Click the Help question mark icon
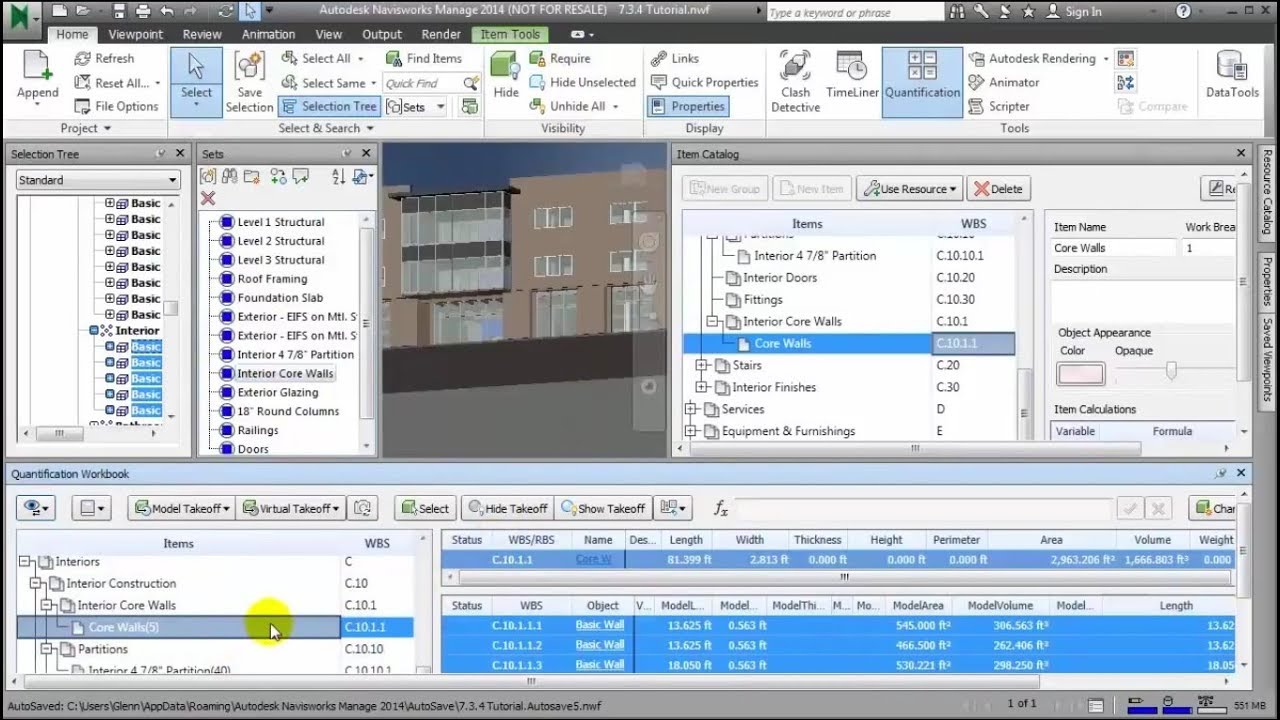This screenshot has width=1280, height=720. pyautogui.click(x=1184, y=11)
